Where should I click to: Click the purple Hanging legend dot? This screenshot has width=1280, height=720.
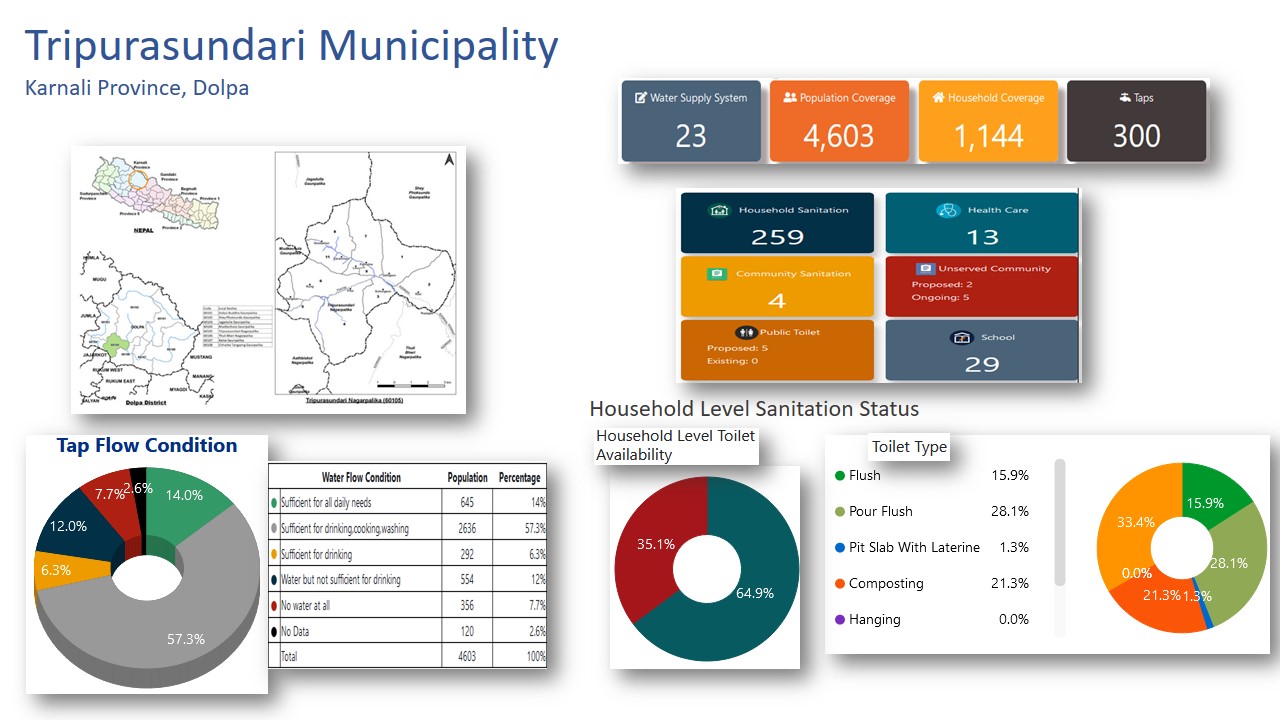pos(840,620)
